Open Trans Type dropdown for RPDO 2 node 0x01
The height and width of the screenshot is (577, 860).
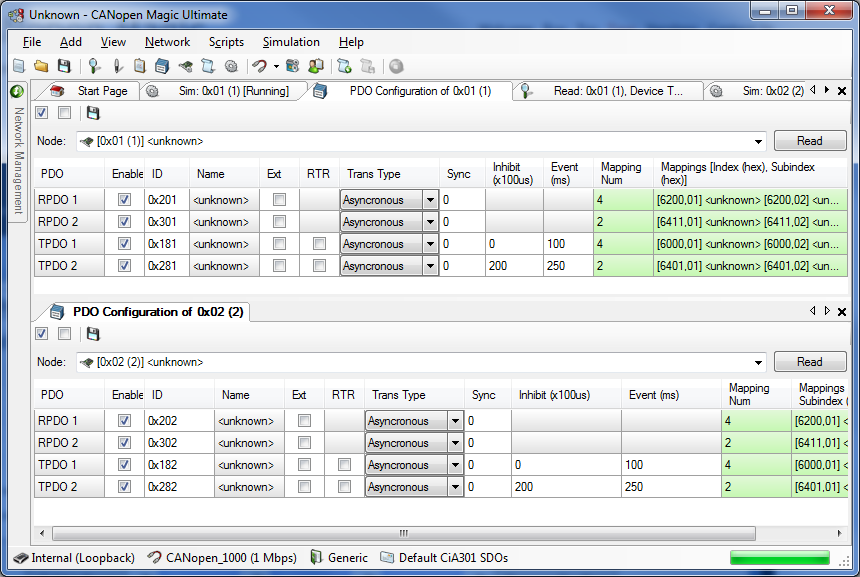[x=430, y=222]
